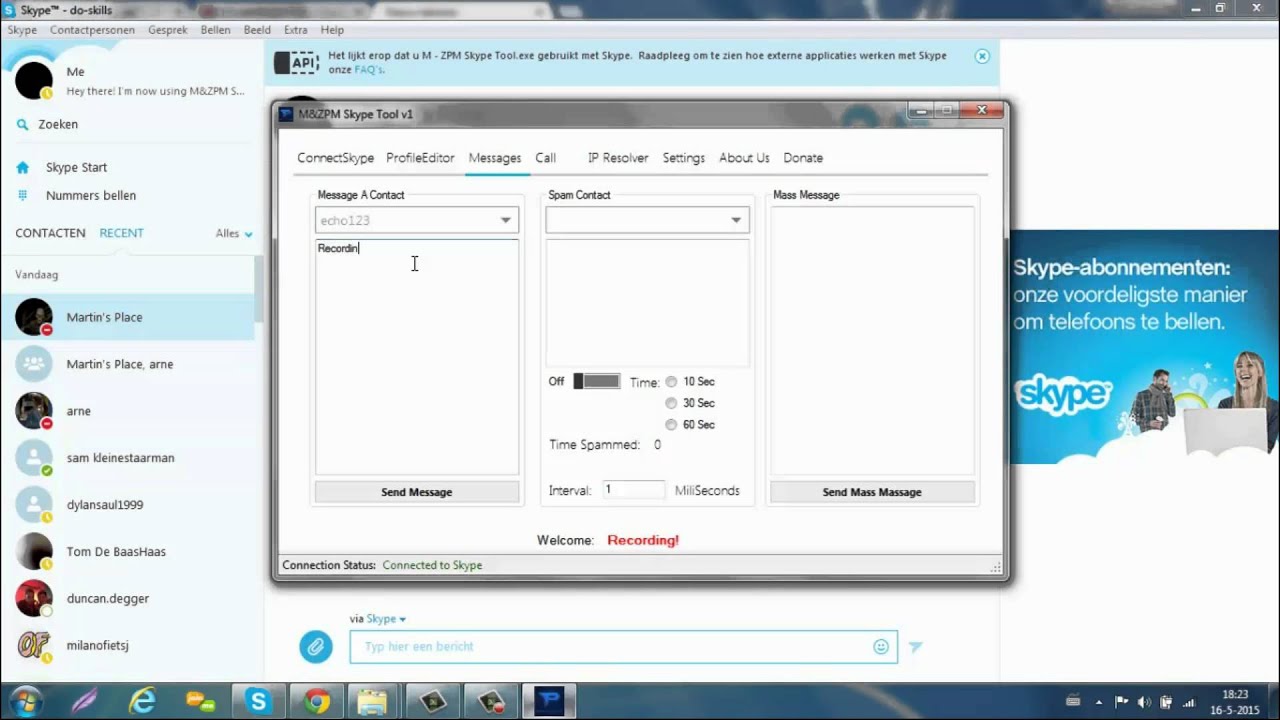Open the Beeld menu

pos(257,30)
